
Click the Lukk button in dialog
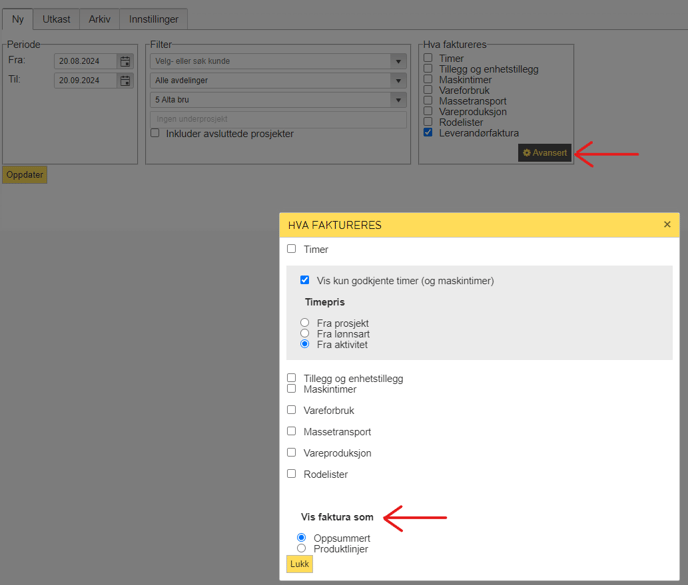coord(299,564)
